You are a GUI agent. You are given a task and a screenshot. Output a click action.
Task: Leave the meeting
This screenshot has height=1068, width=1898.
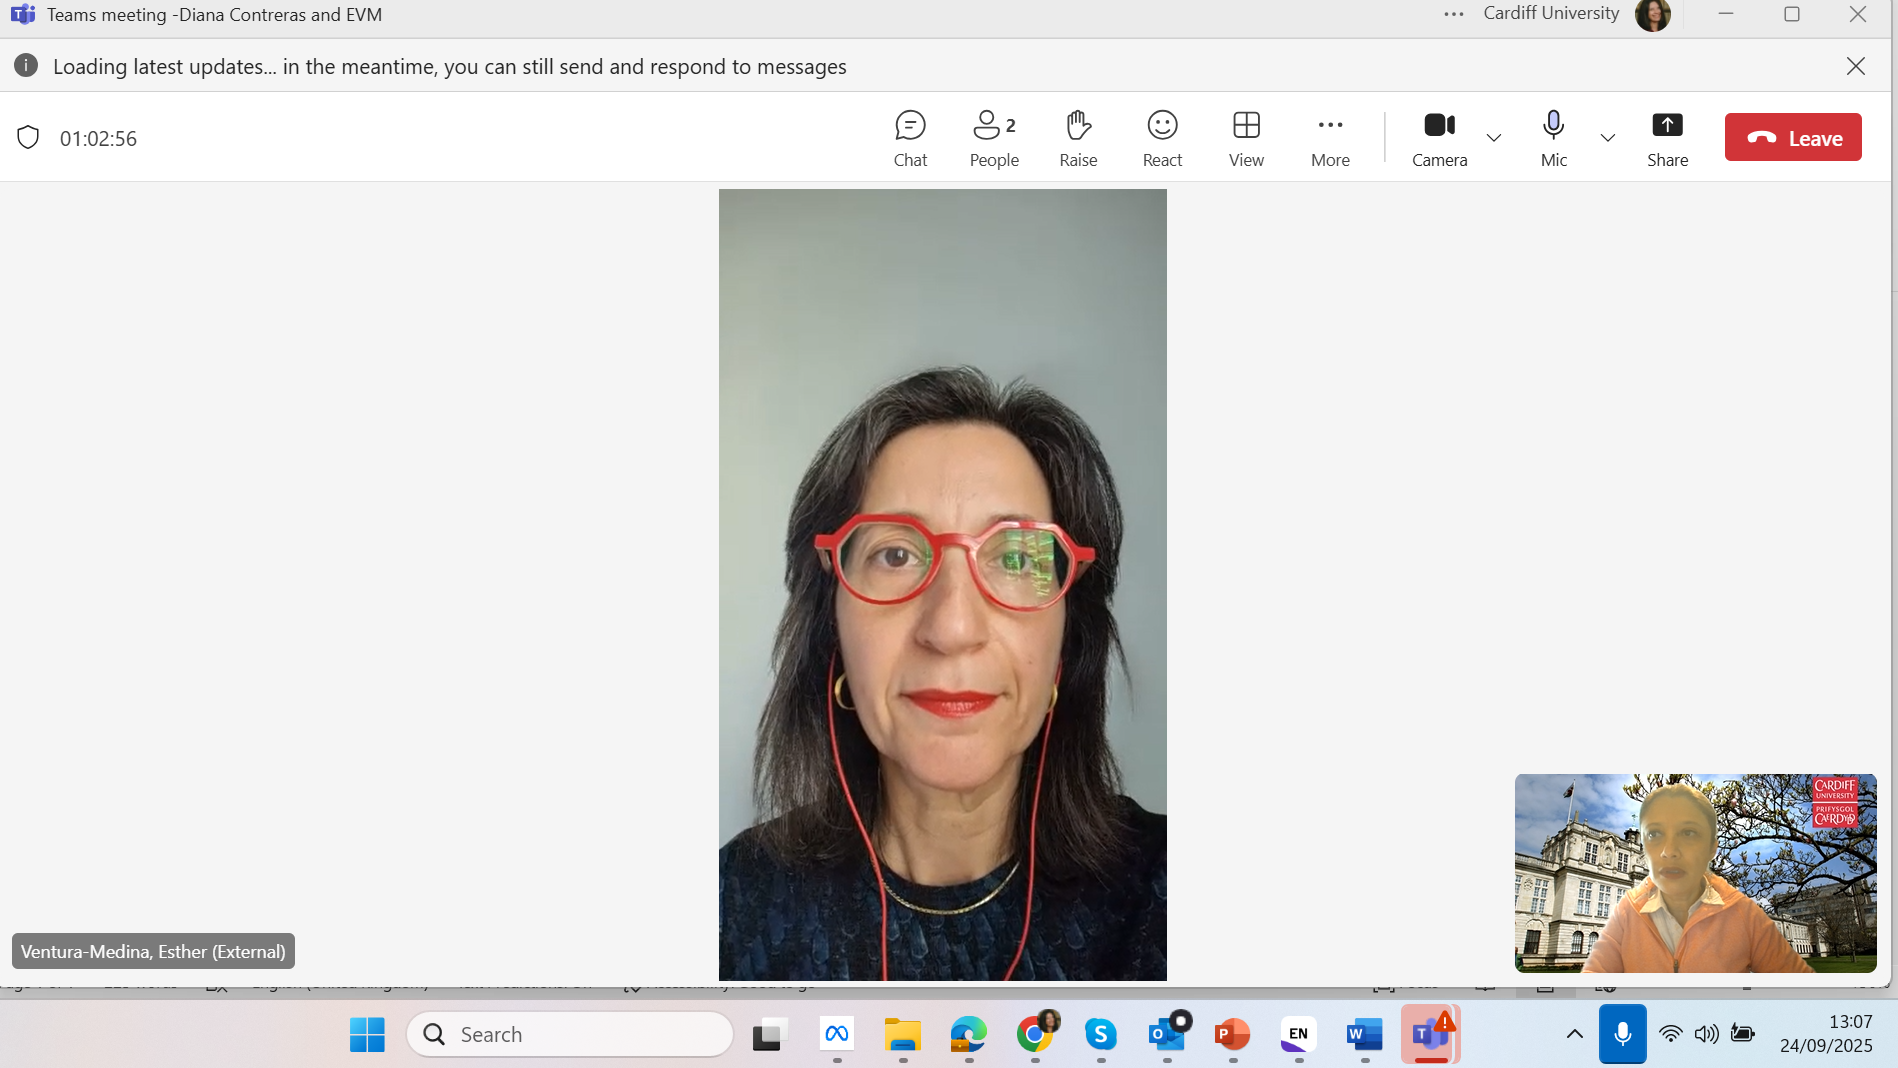(1793, 138)
